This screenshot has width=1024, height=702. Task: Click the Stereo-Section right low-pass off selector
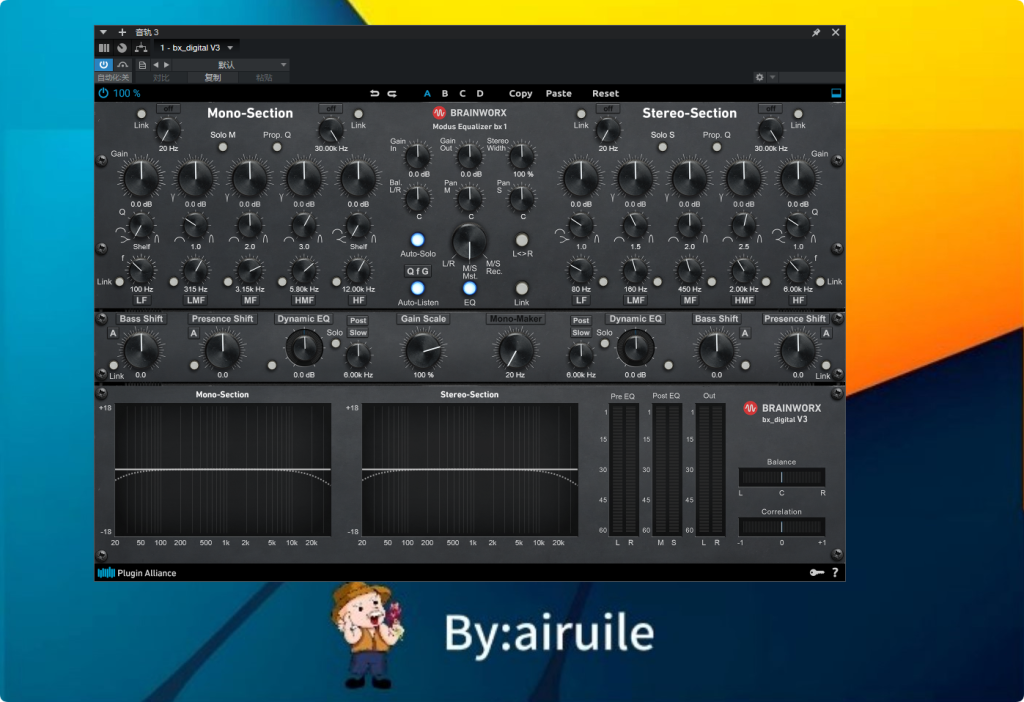[771, 108]
